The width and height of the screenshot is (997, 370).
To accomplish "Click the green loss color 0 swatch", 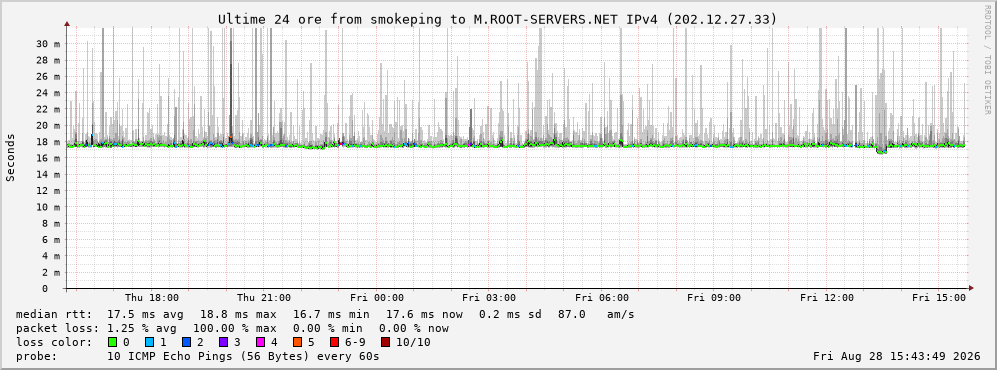I will click(x=113, y=343).
